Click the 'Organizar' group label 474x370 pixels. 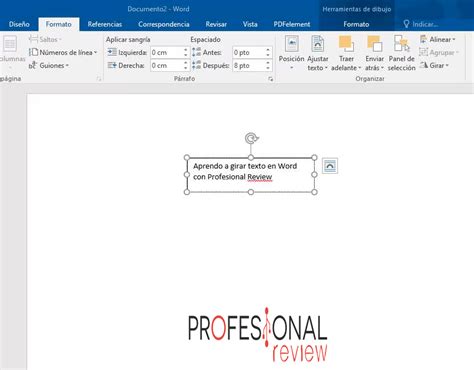(370, 79)
